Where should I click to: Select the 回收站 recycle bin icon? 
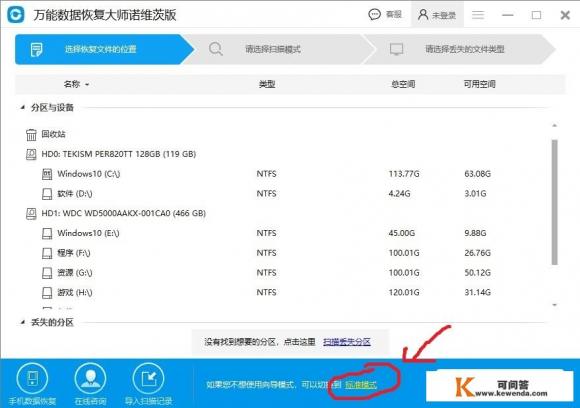31,134
